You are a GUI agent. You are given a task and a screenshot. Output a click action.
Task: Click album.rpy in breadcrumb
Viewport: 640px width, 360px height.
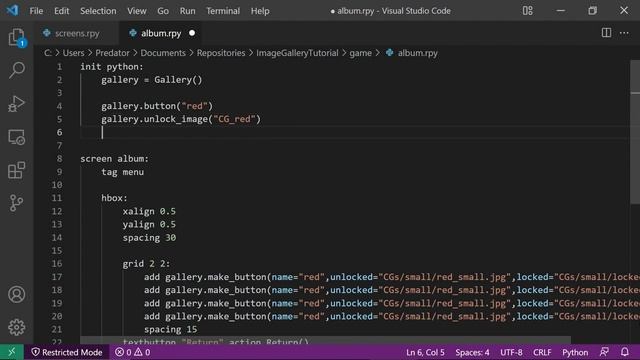[x=418, y=53]
